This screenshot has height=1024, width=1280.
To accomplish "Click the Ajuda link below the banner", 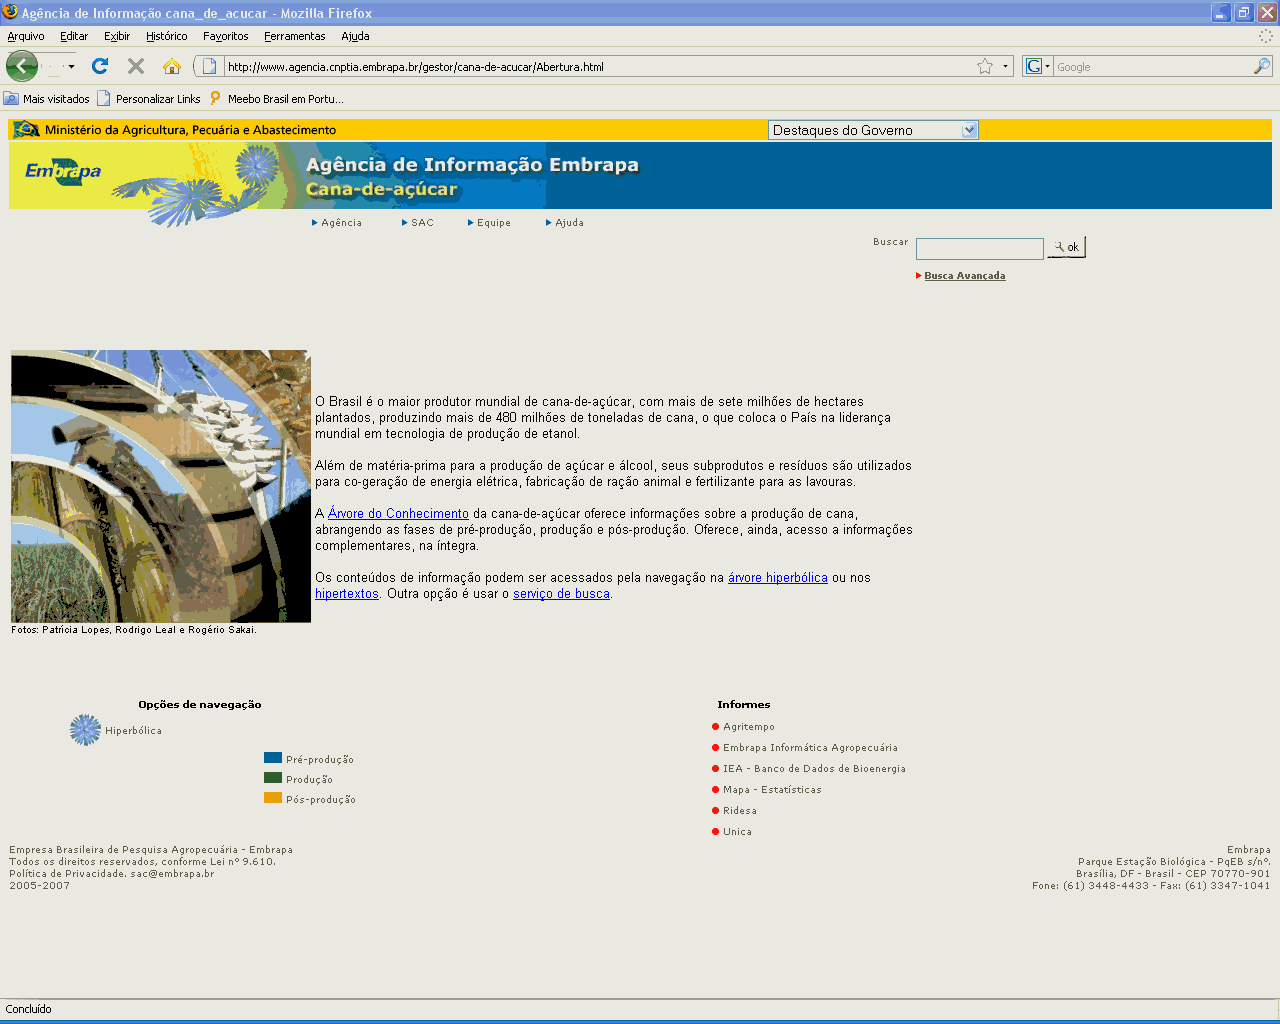I will (x=570, y=223).
